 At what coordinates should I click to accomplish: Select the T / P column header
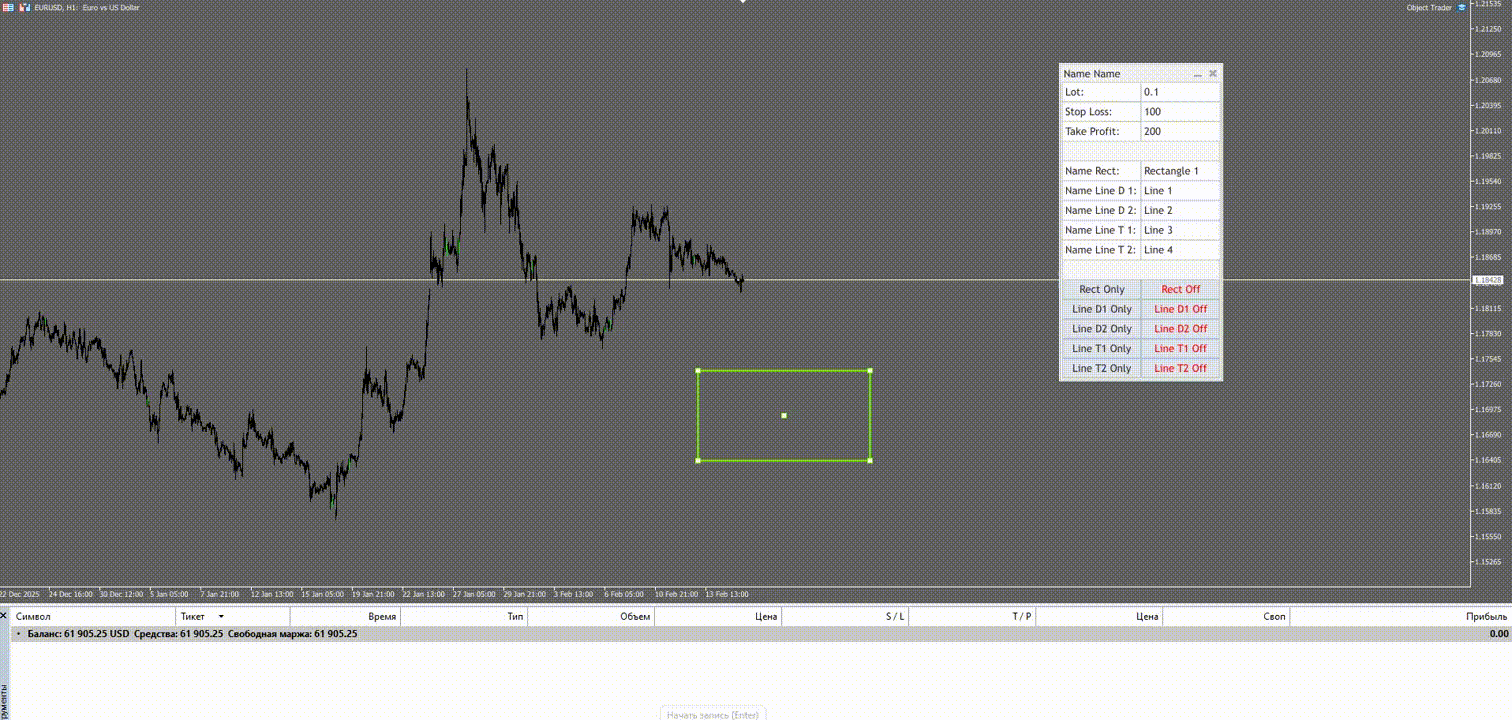pos(972,617)
